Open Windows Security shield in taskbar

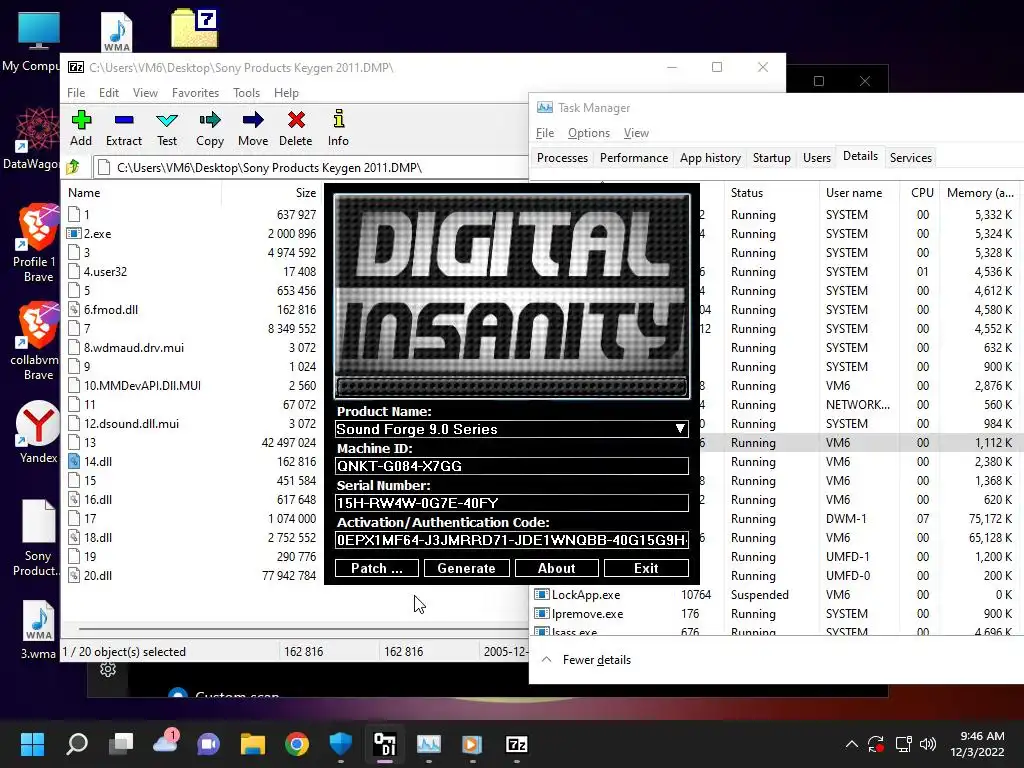(x=340, y=744)
